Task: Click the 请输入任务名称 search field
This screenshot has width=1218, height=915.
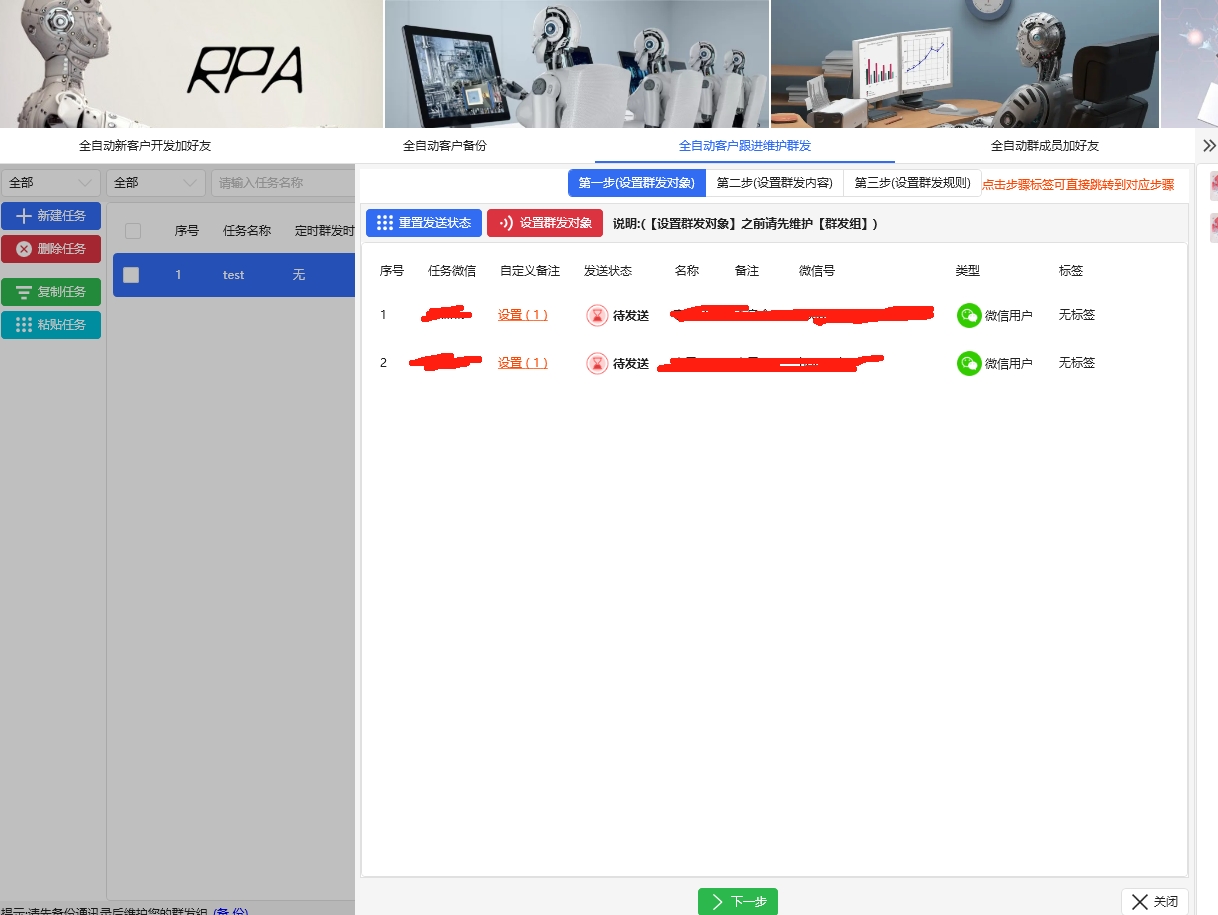Action: pyautogui.click(x=283, y=183)
